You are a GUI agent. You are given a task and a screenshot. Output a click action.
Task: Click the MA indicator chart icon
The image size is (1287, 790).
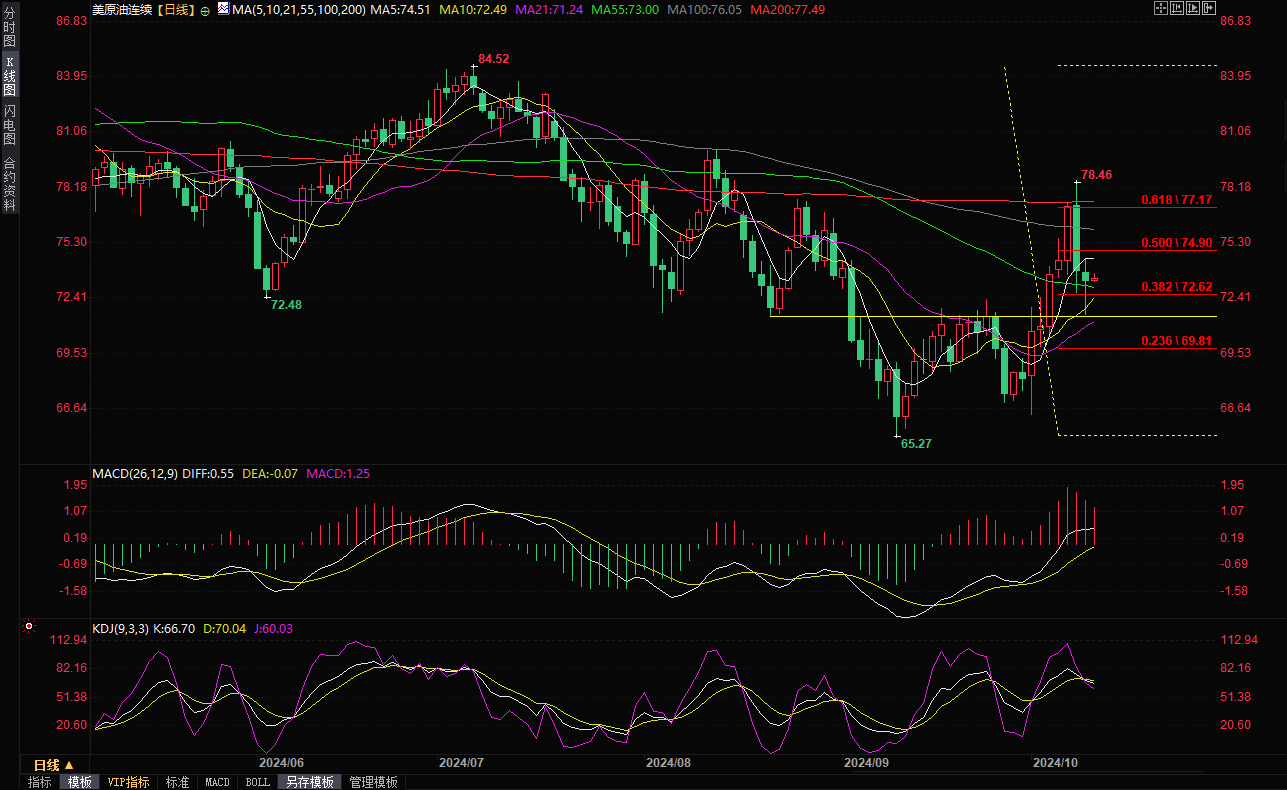click(x=223, y=9)
